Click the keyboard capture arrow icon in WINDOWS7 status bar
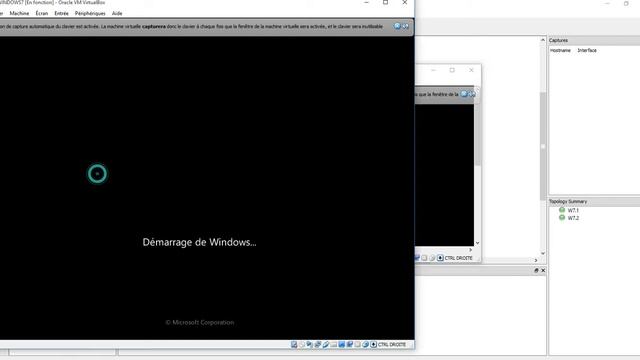 coord(373,344)
